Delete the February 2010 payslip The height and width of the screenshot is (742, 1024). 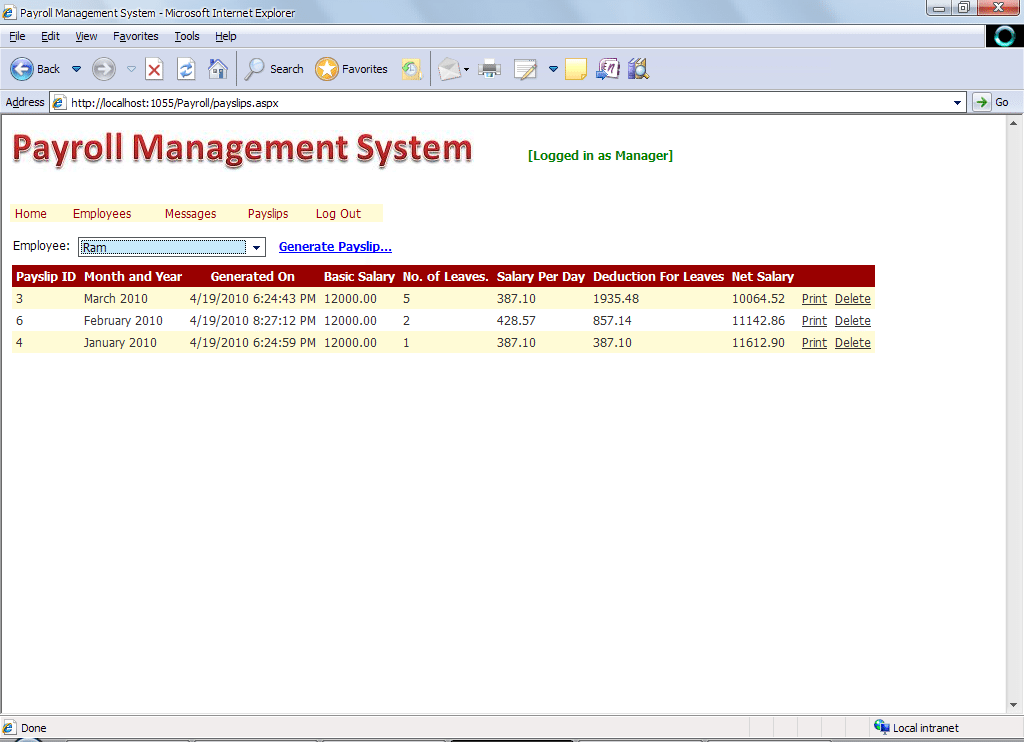852,321
